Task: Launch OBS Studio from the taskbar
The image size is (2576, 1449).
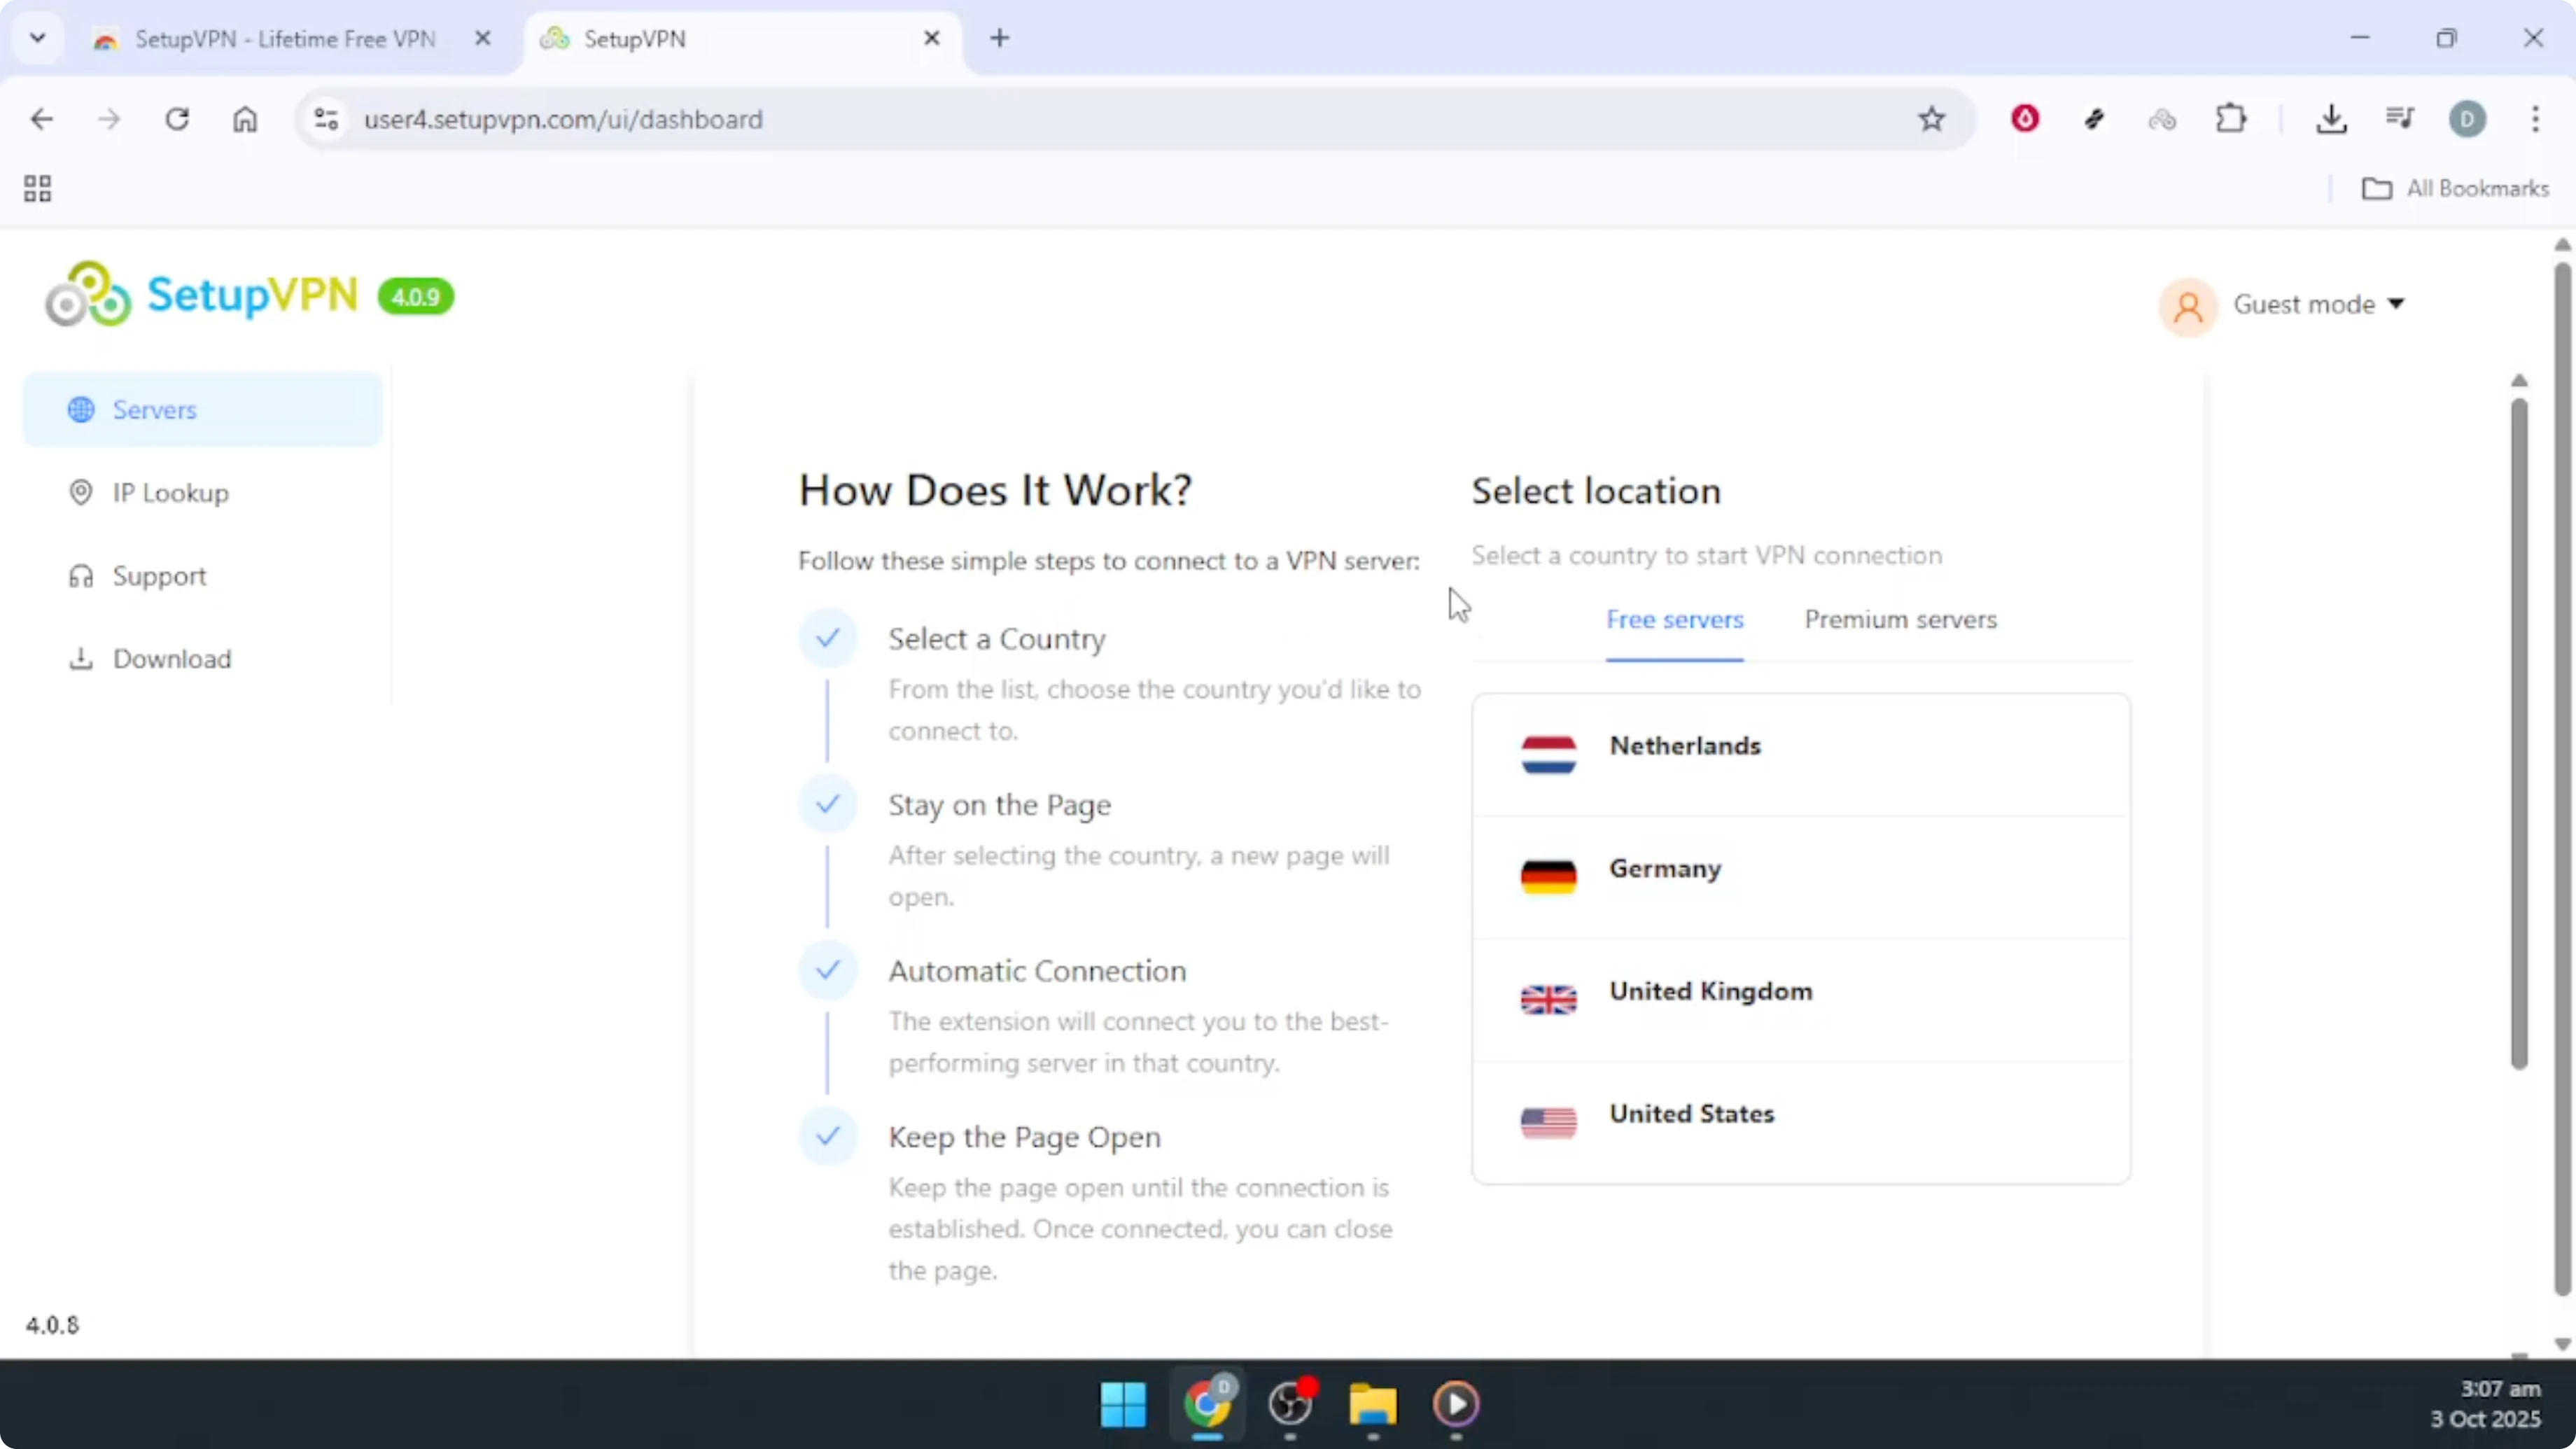Action: tap(1291, 1406)
